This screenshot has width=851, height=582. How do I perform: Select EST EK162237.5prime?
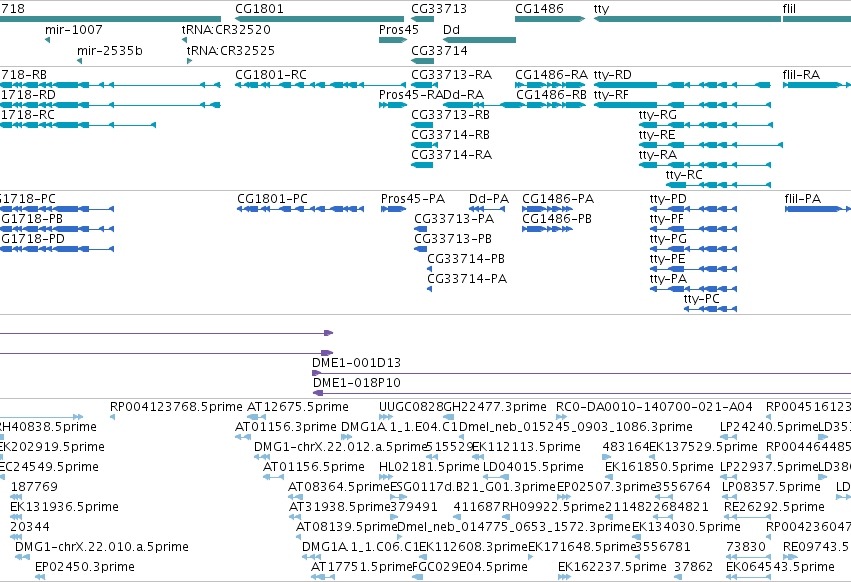pos(564,577)
